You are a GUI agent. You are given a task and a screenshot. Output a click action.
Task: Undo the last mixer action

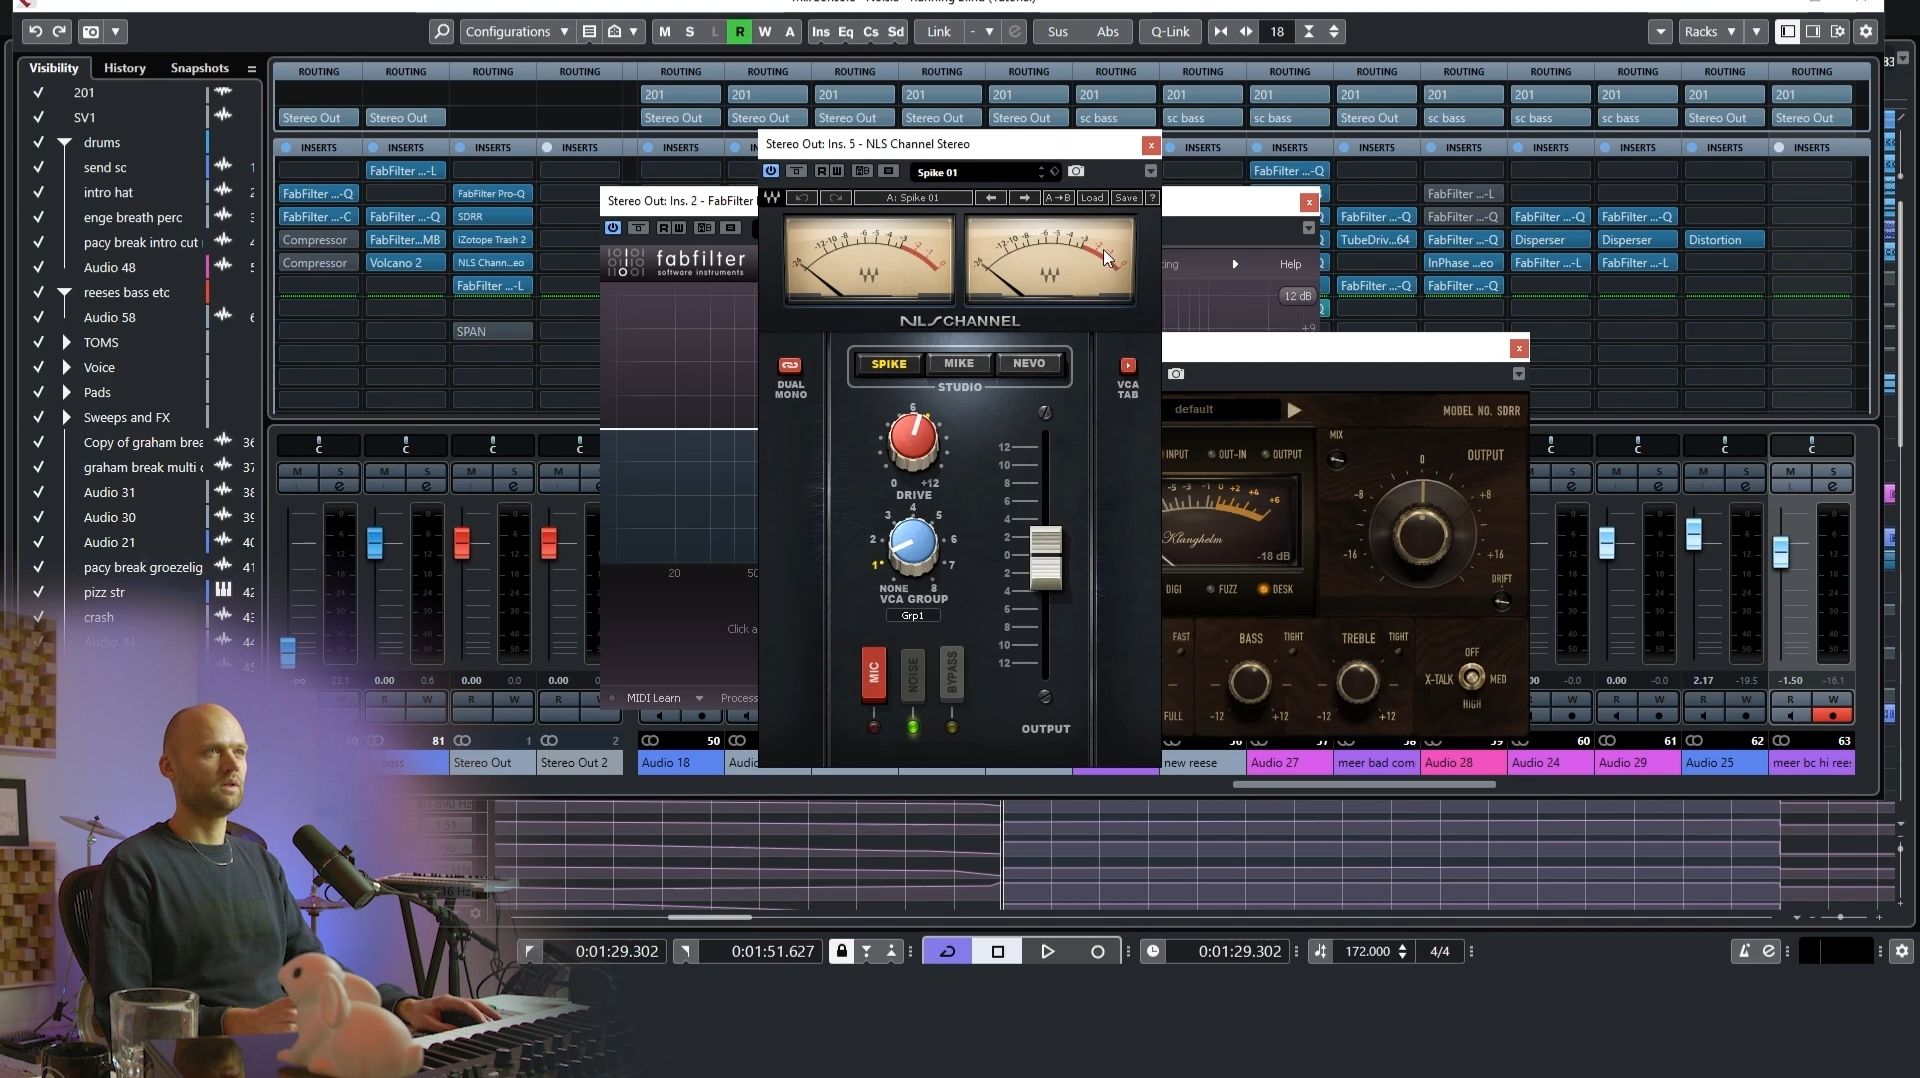pos(35,32)
